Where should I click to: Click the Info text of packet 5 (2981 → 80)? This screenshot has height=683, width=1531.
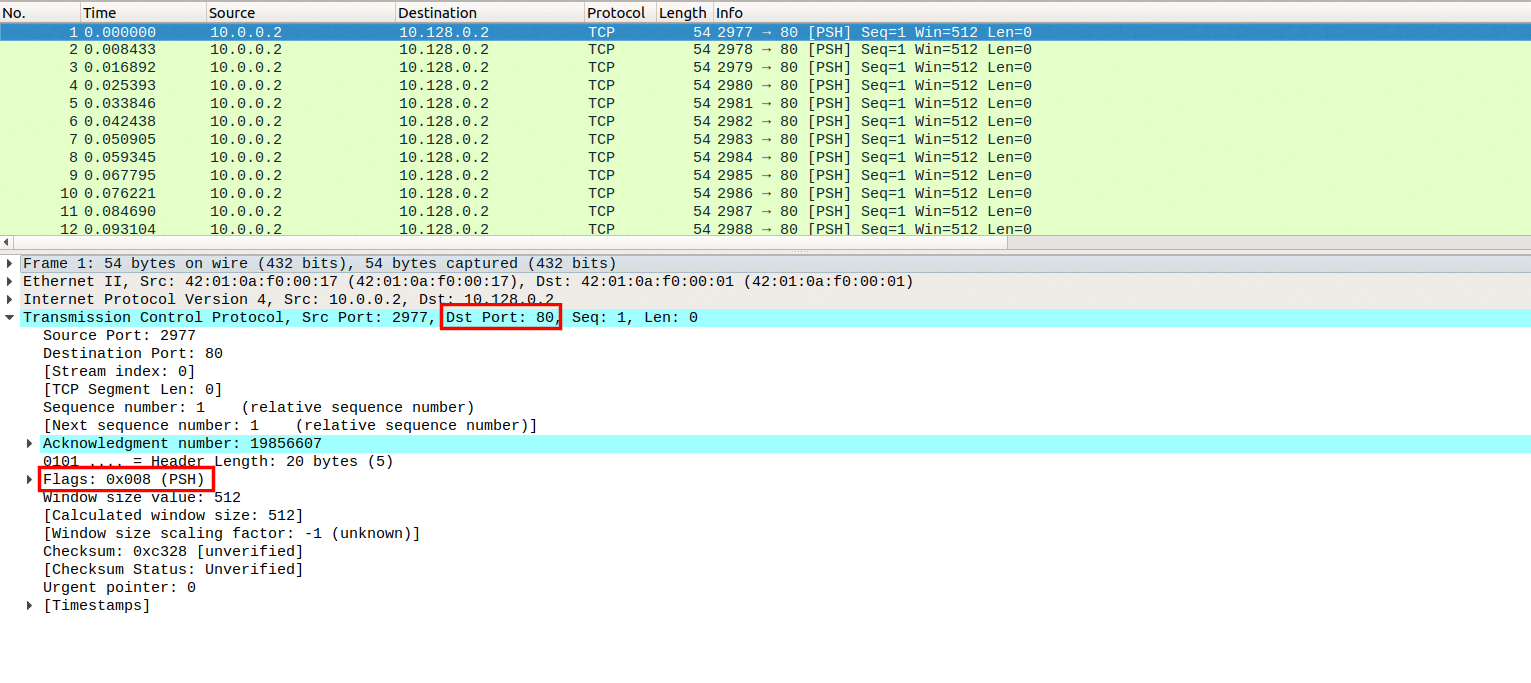pyautogui.click(x=875, y=104)
